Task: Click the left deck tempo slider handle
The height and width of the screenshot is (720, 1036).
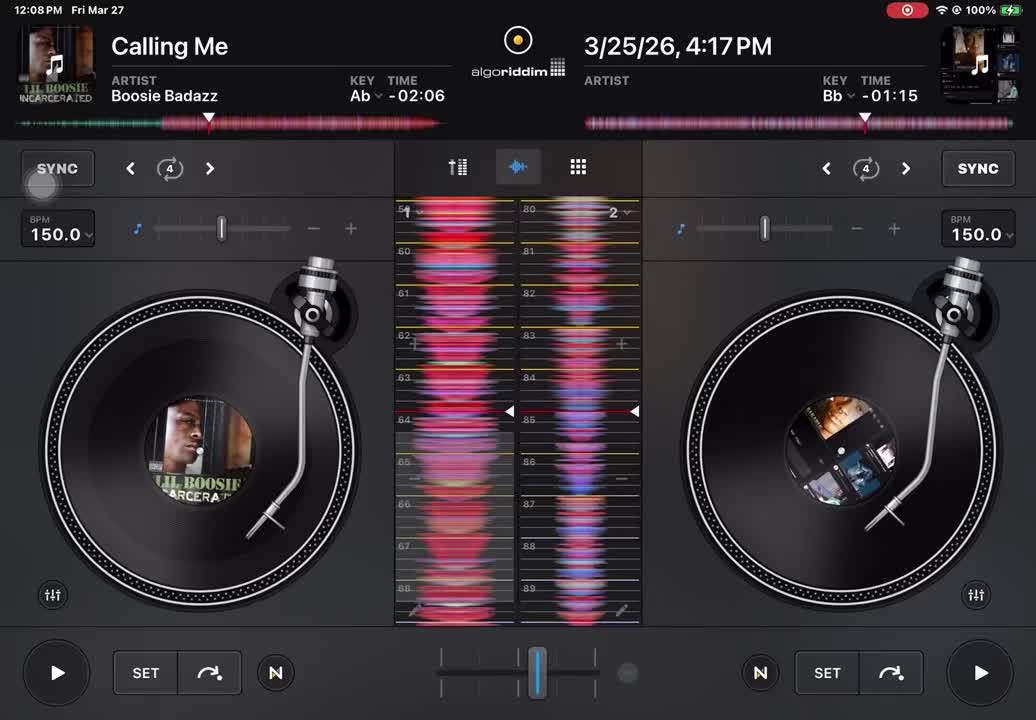Action: (x=221, y=229)
